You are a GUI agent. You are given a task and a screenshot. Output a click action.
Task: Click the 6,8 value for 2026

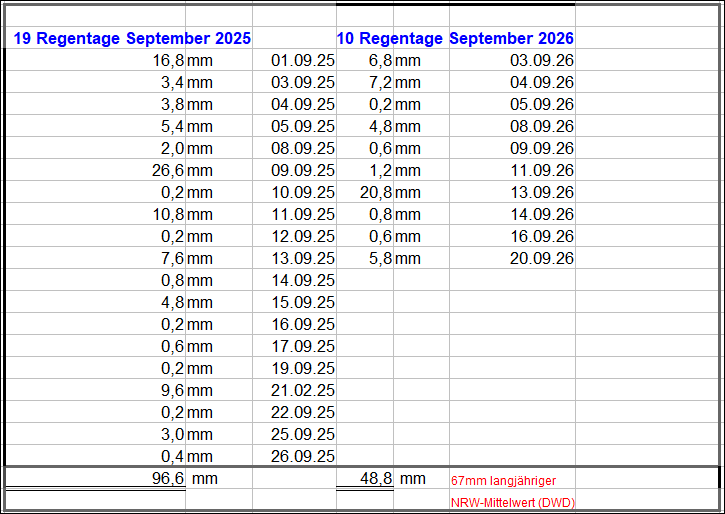pyautogui.click(x=381, y=60)
